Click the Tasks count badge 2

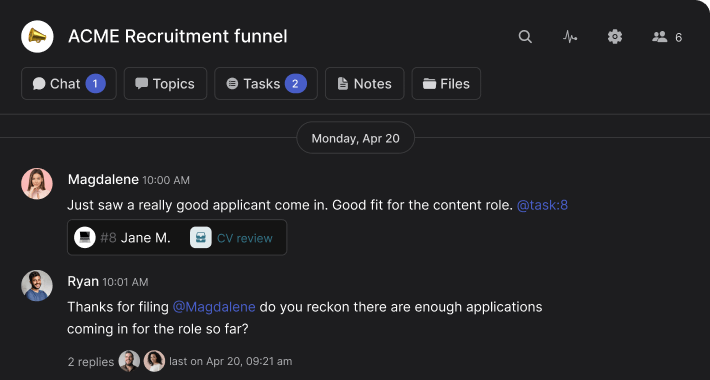pos(295,83)
